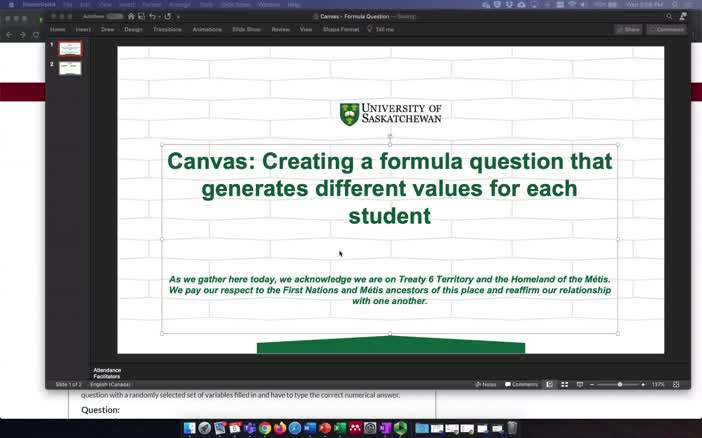Screen dimensions: 702x438
Task: Open the Insert ribbon tab
Action: point(83,30)
